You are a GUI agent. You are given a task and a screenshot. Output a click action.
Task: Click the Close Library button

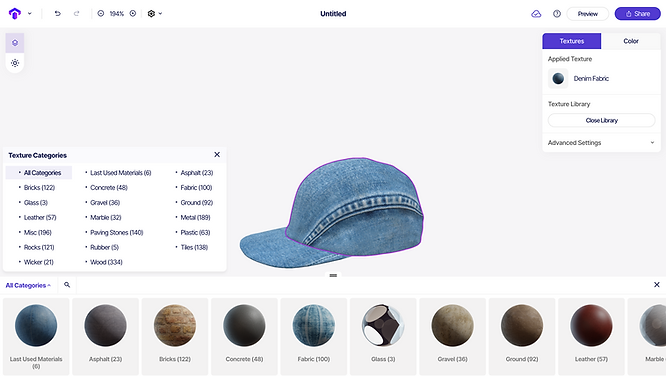coord(601,120)
